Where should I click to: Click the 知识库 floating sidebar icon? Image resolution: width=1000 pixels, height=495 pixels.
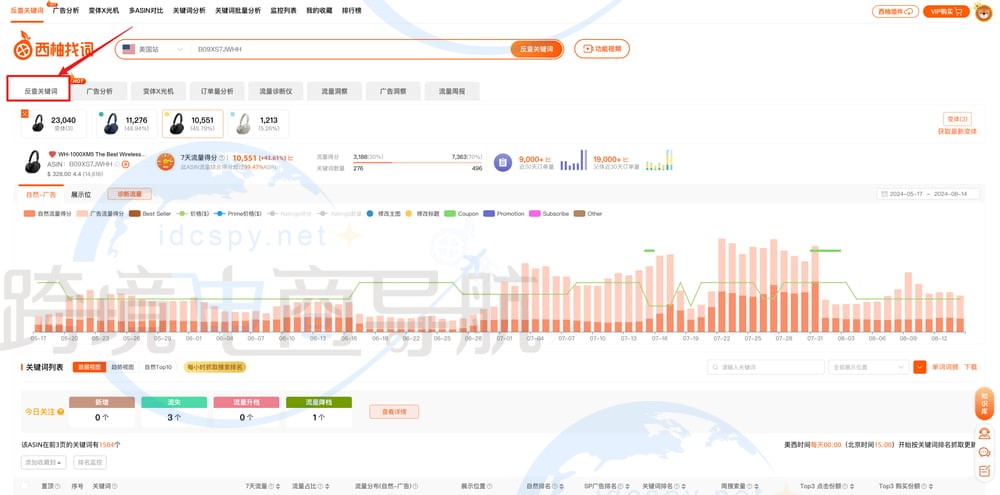tap(984, 403)
